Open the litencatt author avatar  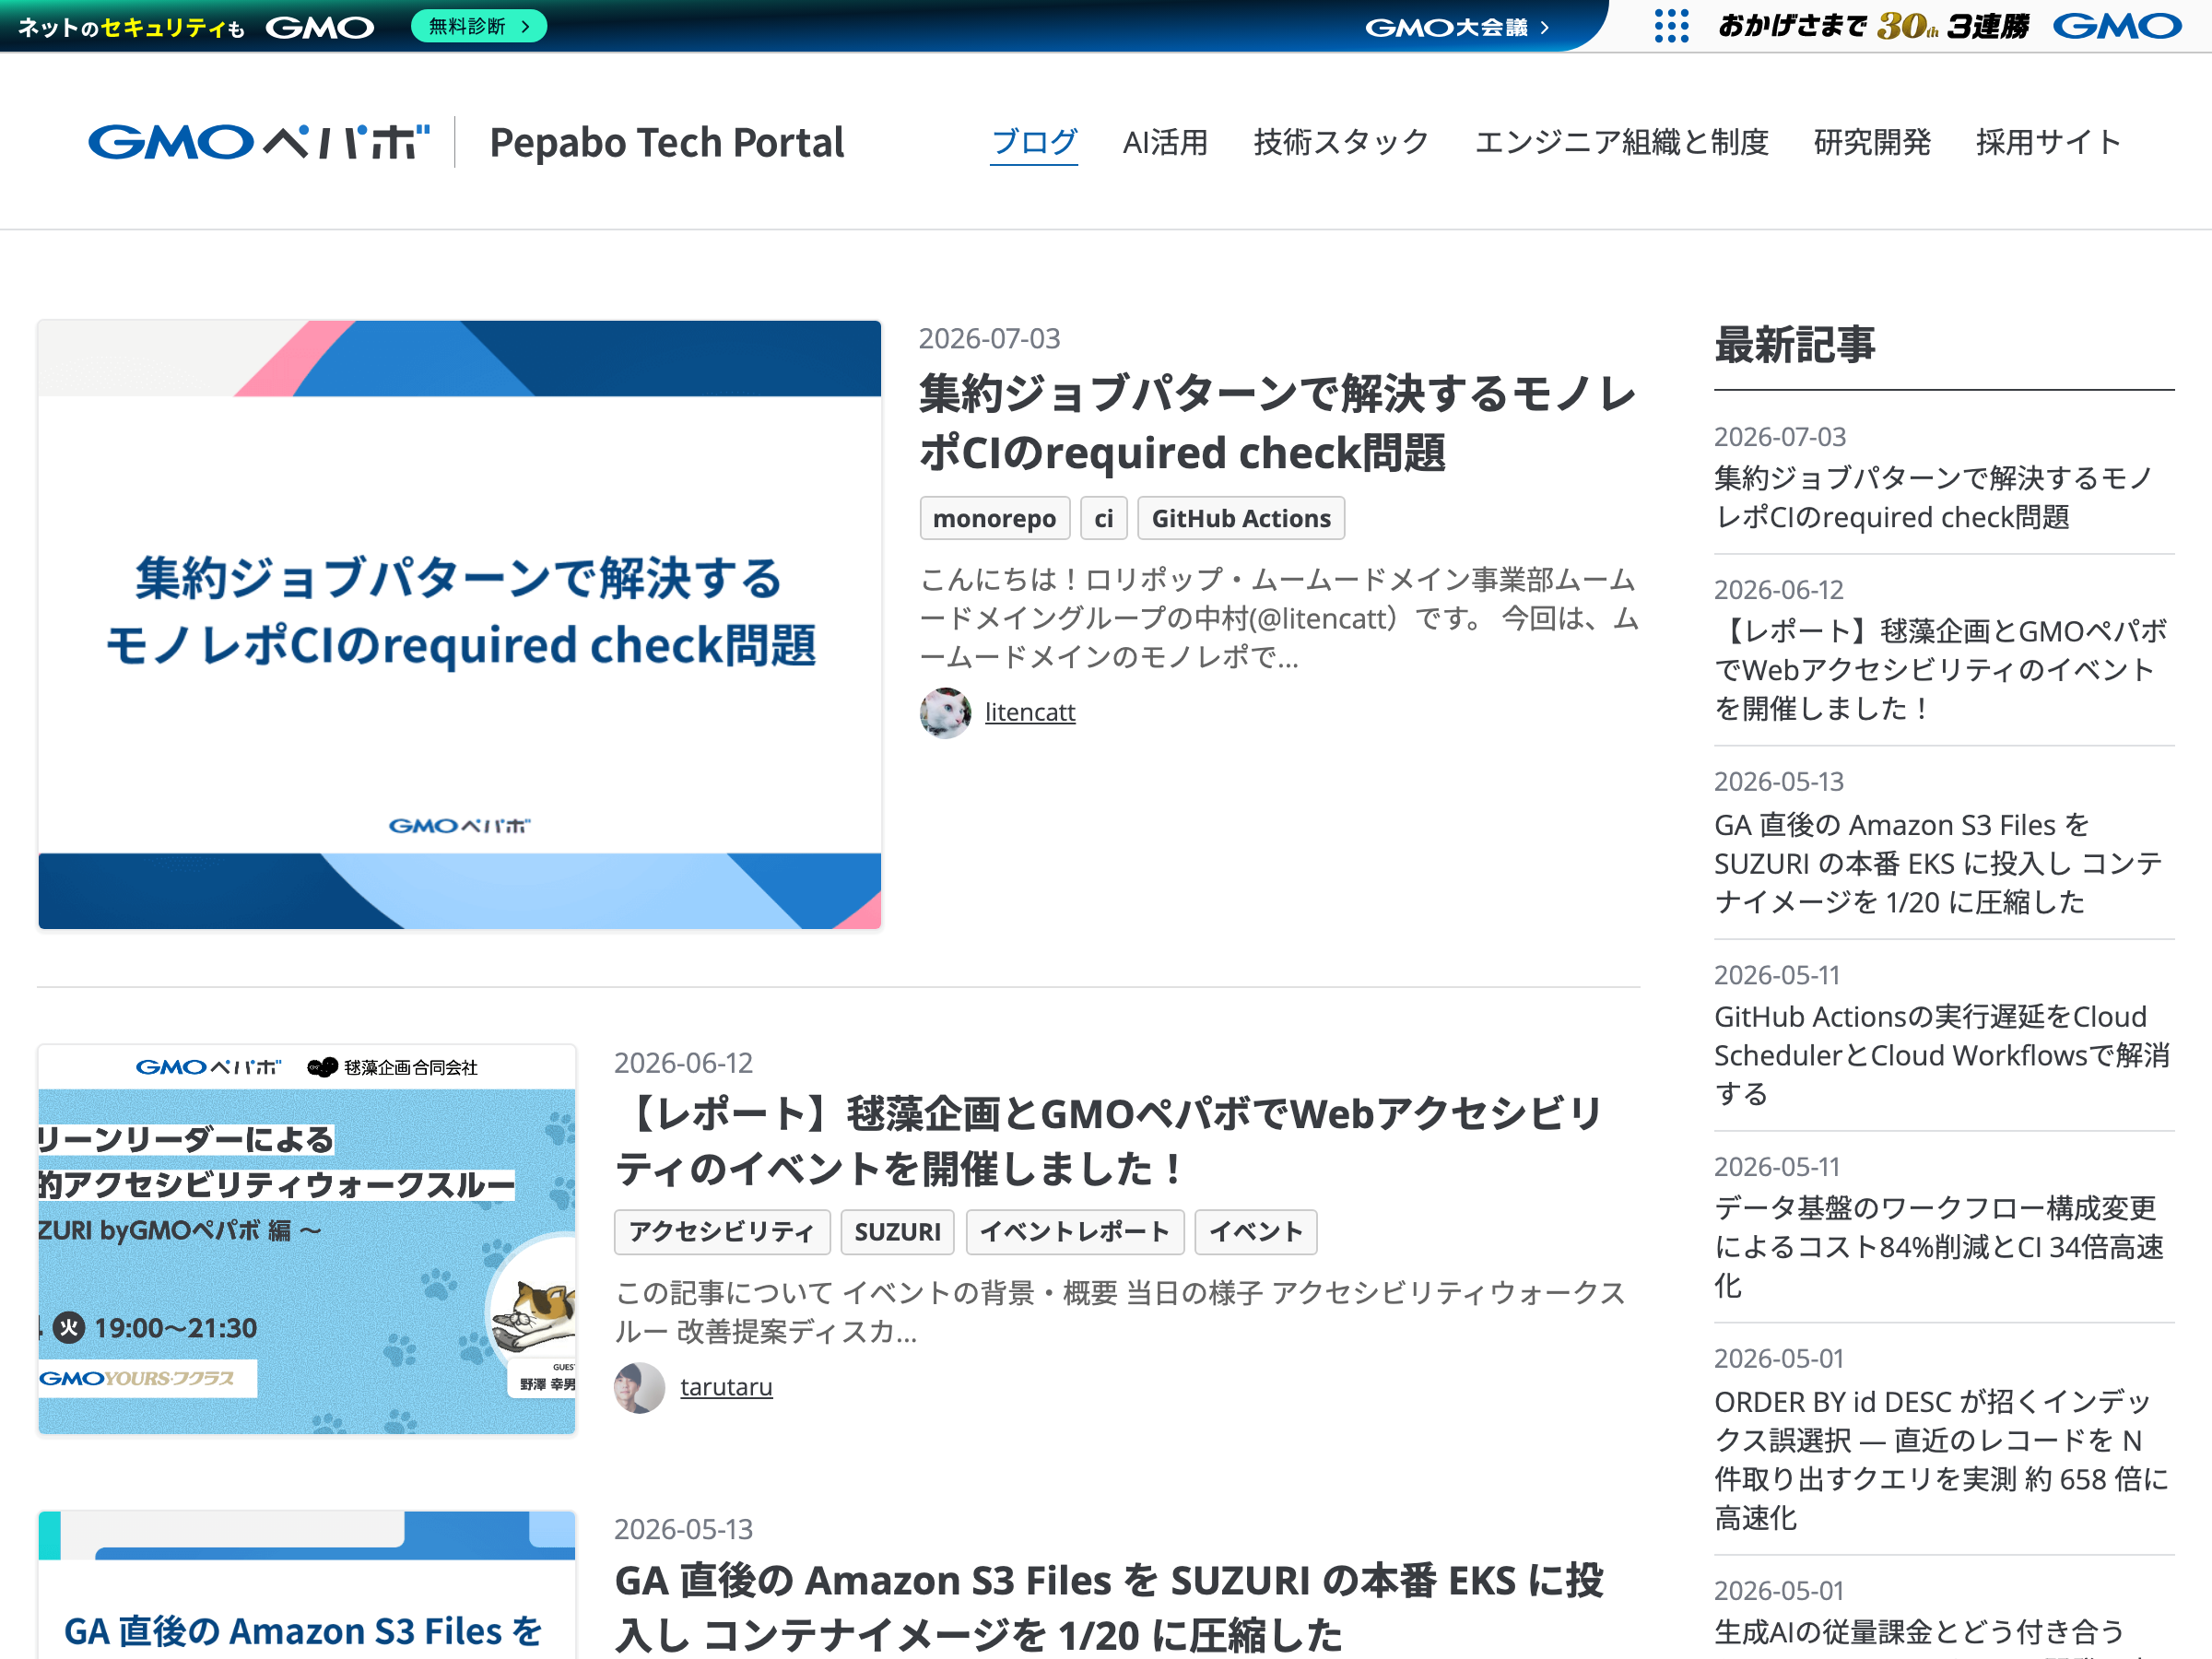coord(945,712)
